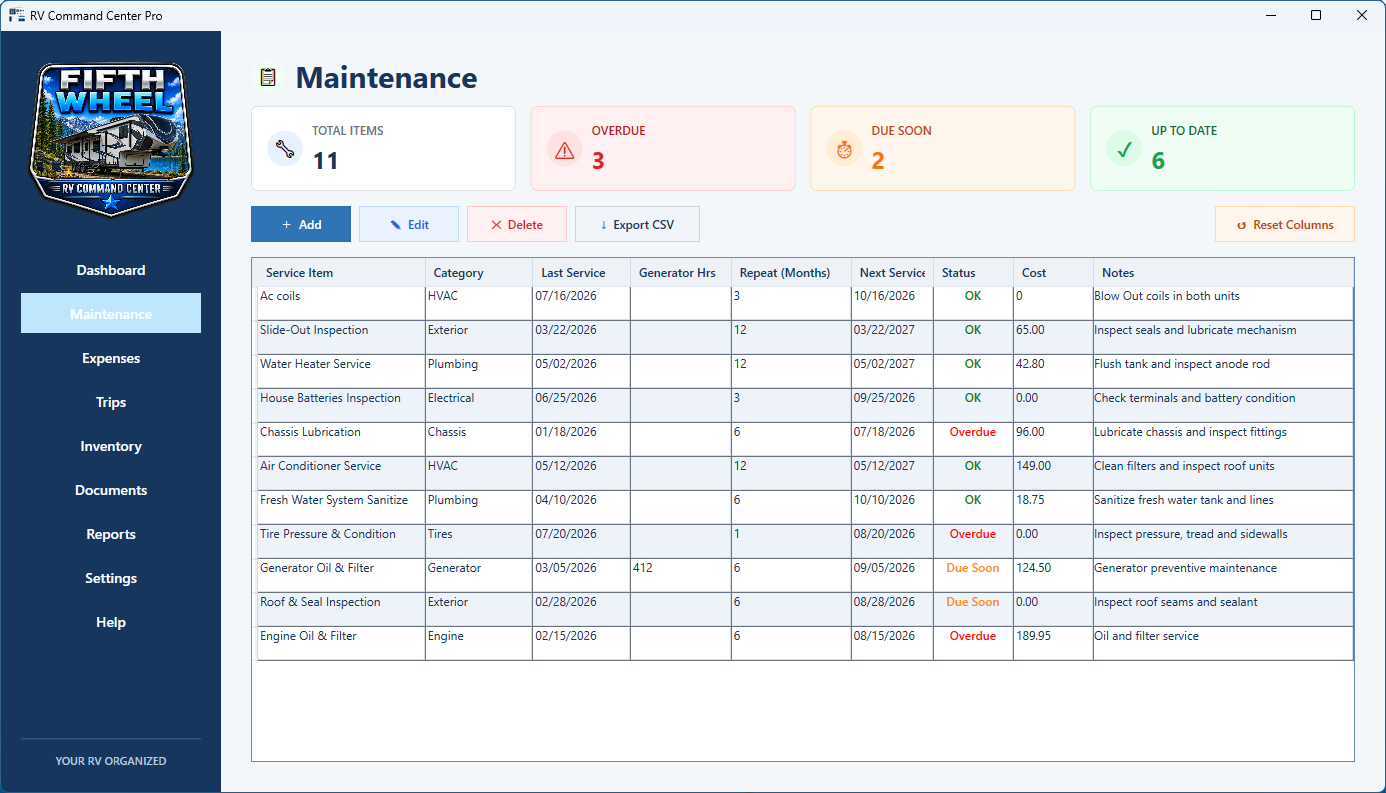1386x793 pixels.
Task: Delete the selected service item
Action: tap(517, 224)
